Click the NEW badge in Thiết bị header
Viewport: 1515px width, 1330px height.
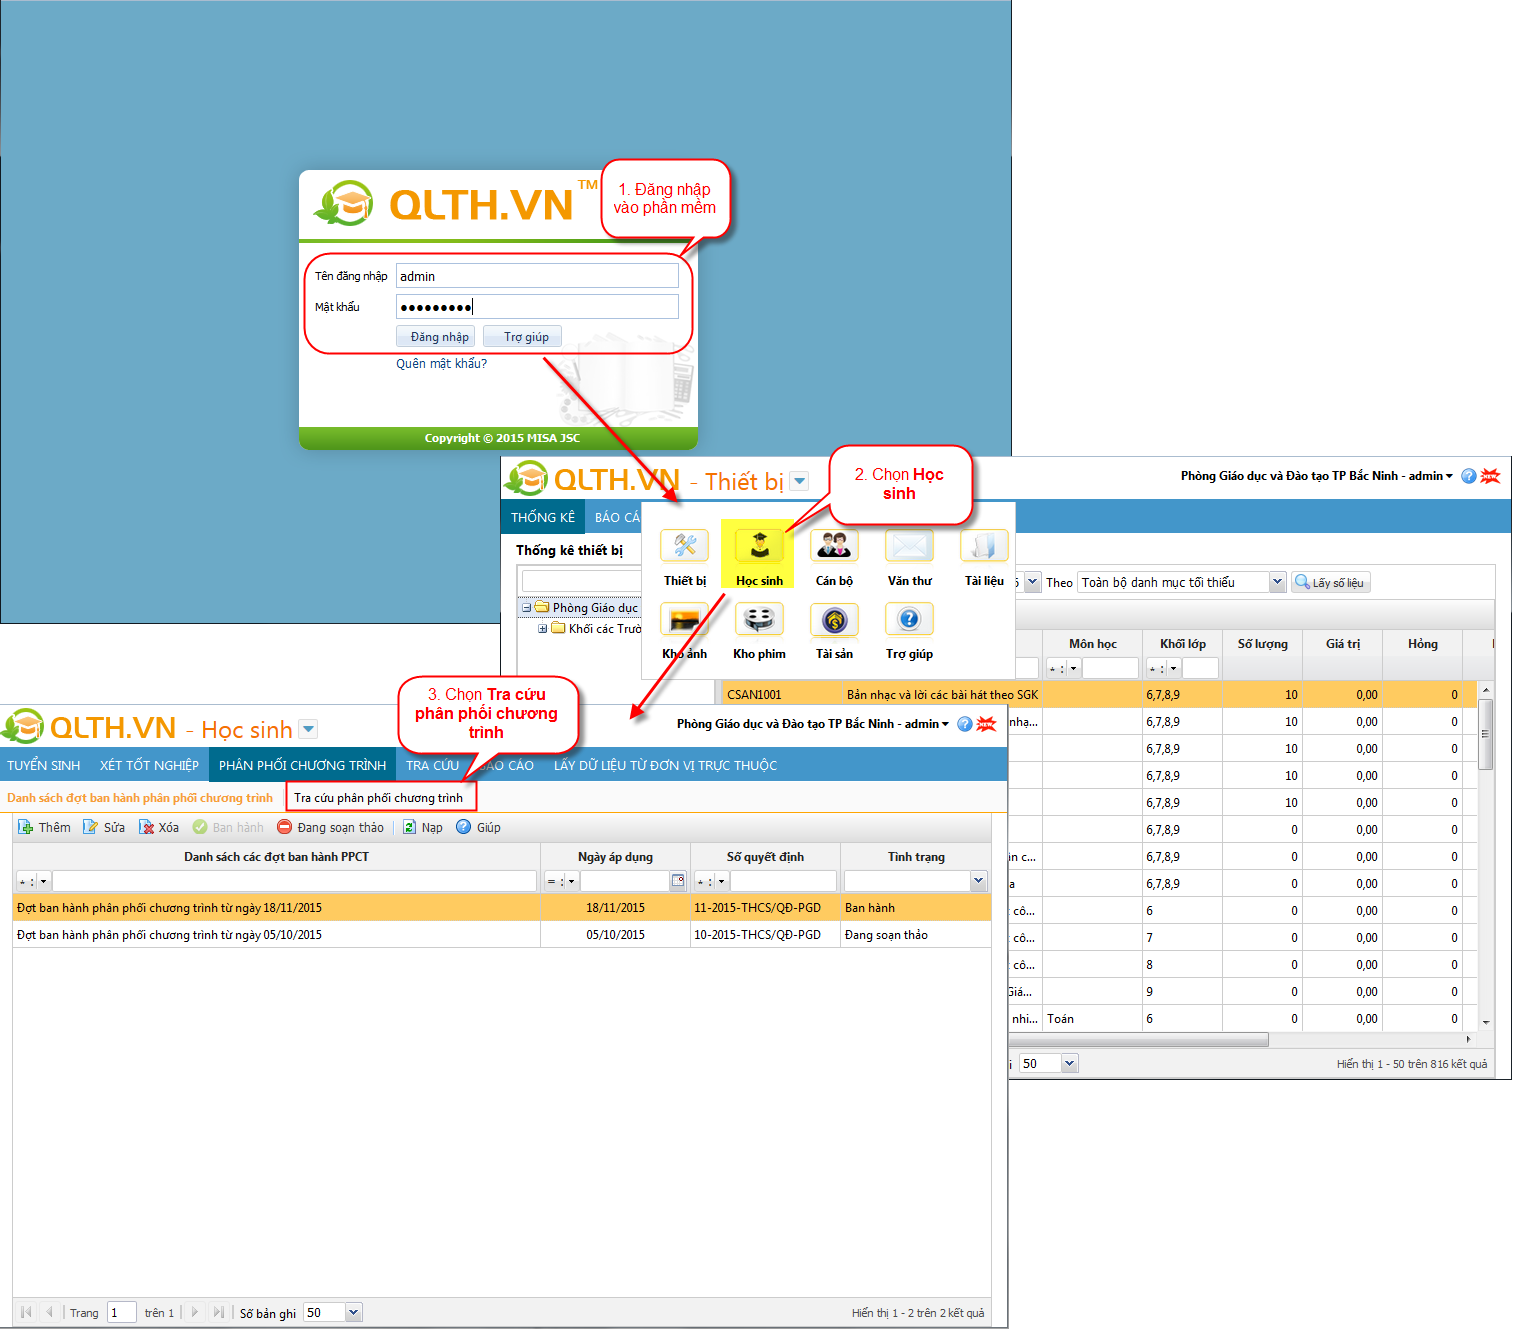coord(1490,476)
